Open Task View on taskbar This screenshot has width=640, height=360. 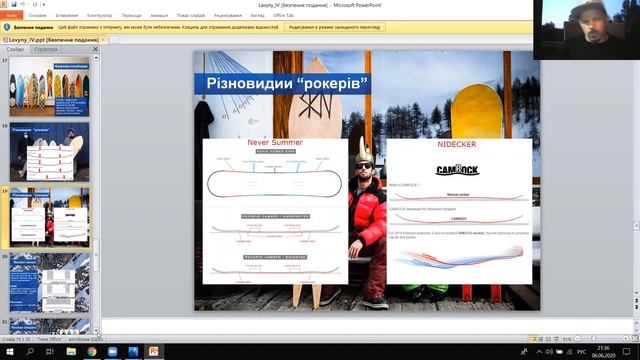(50, 351)
